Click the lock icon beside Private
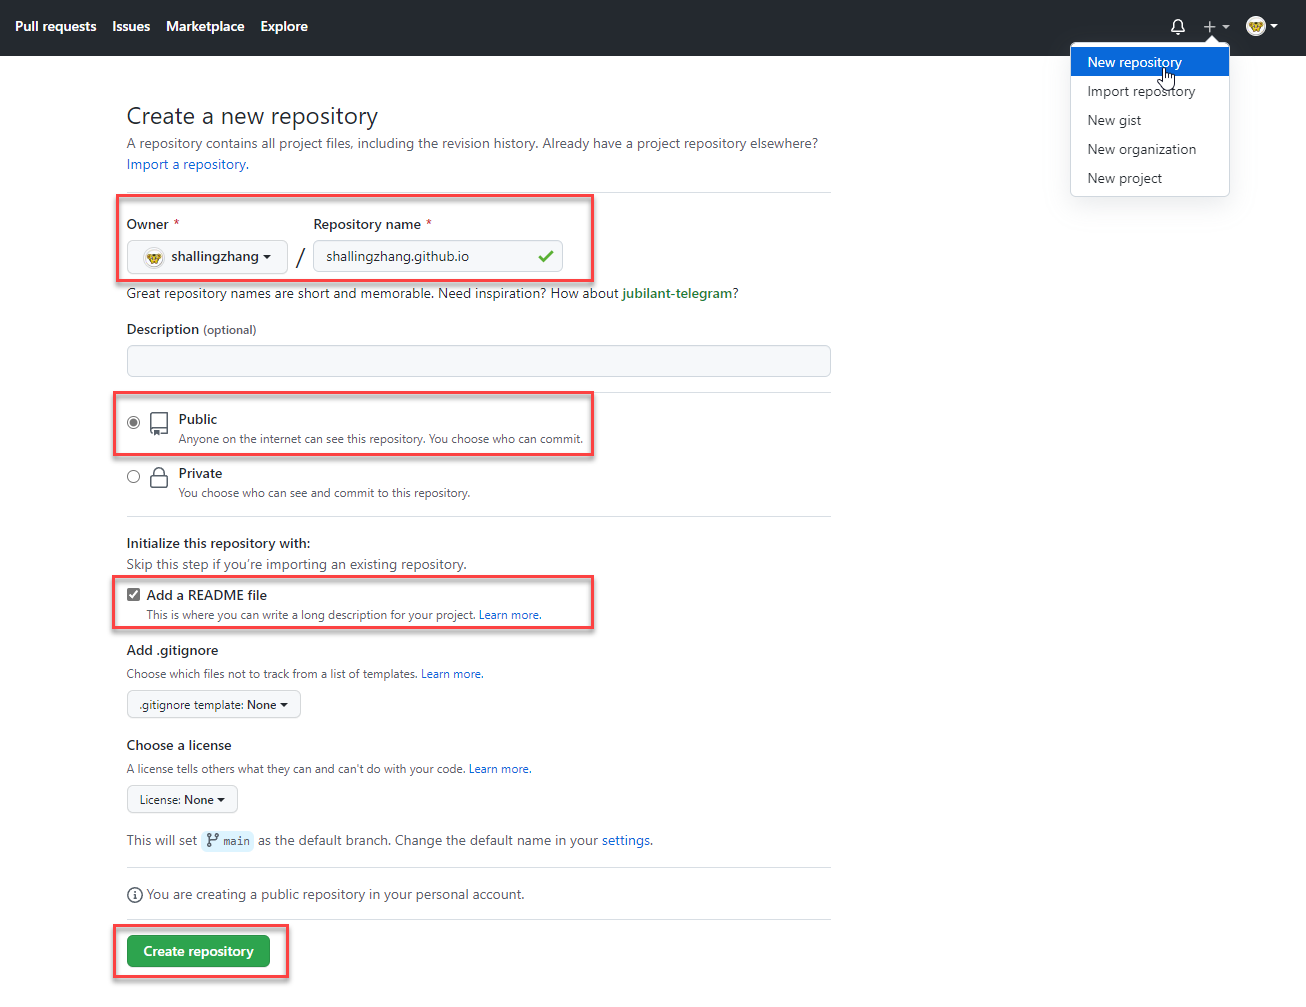This screenshot has height=1007, width=1306. pyautogui.click(x=159, y=477)
